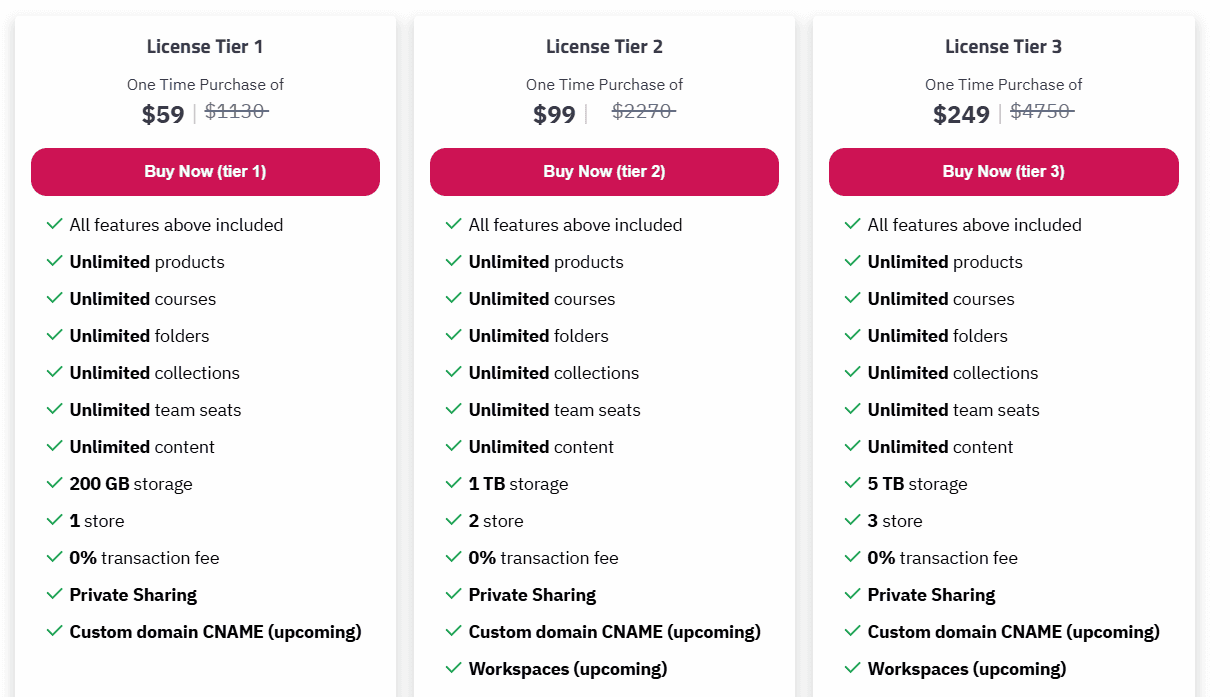1230x697 pixels.
Task: Click the checkmark next to 5 TB storage
Action: [853, 483]
